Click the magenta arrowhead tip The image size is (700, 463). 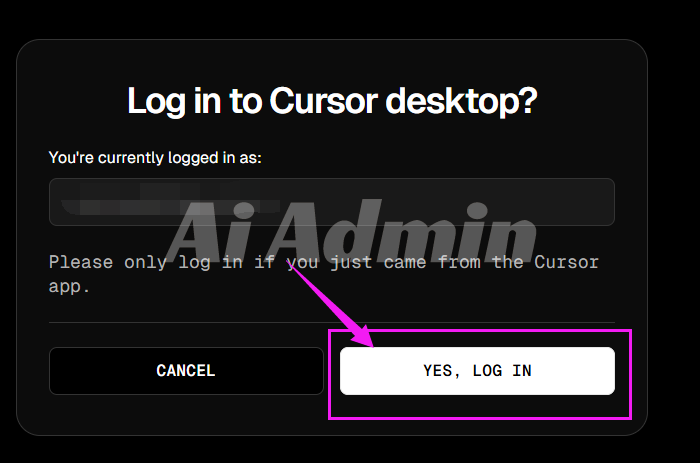click(x=370, y=344)
